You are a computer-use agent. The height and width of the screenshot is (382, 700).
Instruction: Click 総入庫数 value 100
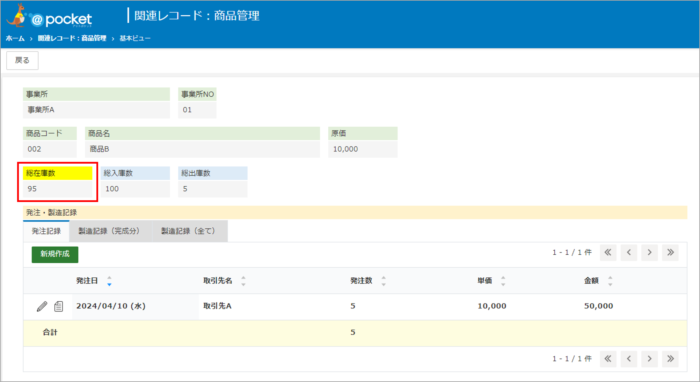pos(135,189)
